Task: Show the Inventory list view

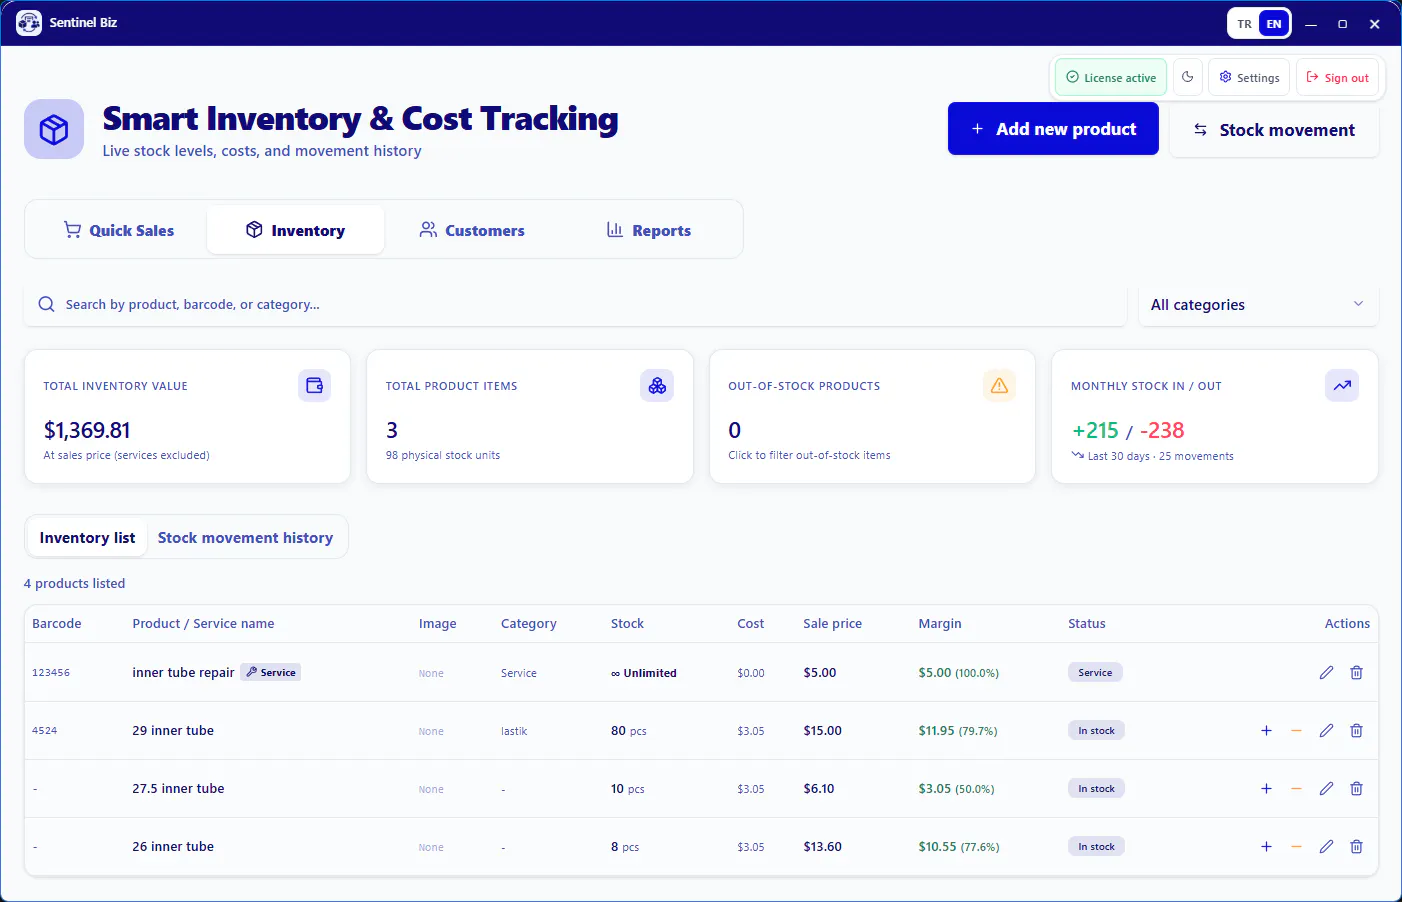Action: coord(87,538)
